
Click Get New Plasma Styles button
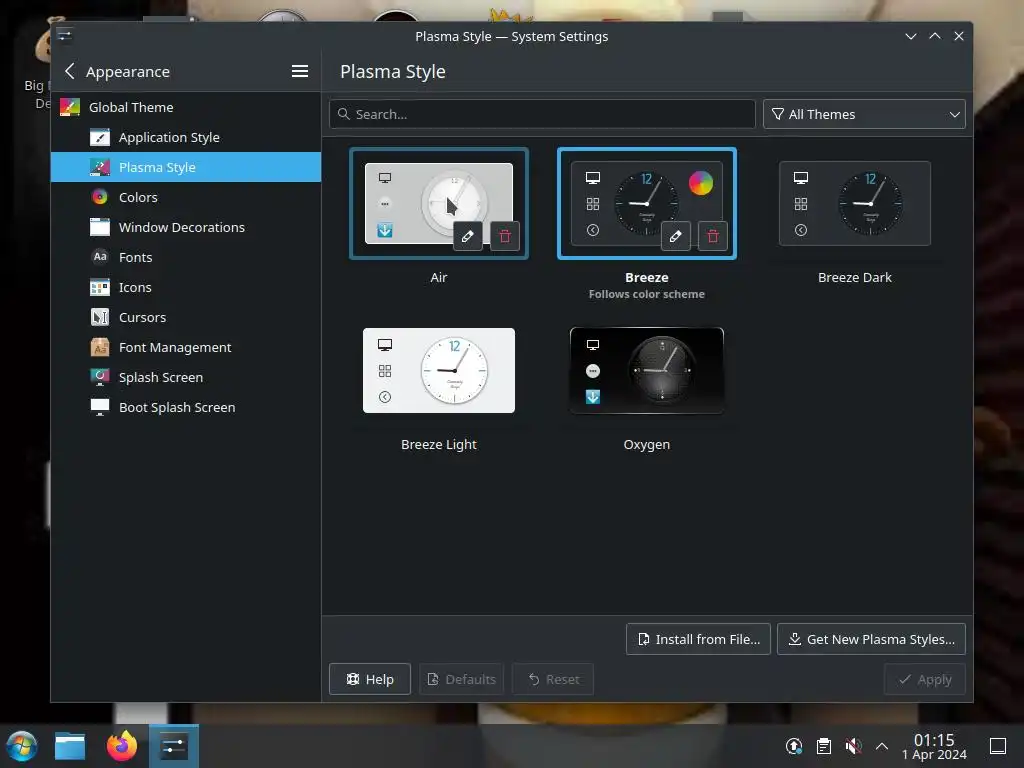pos(871,639)
